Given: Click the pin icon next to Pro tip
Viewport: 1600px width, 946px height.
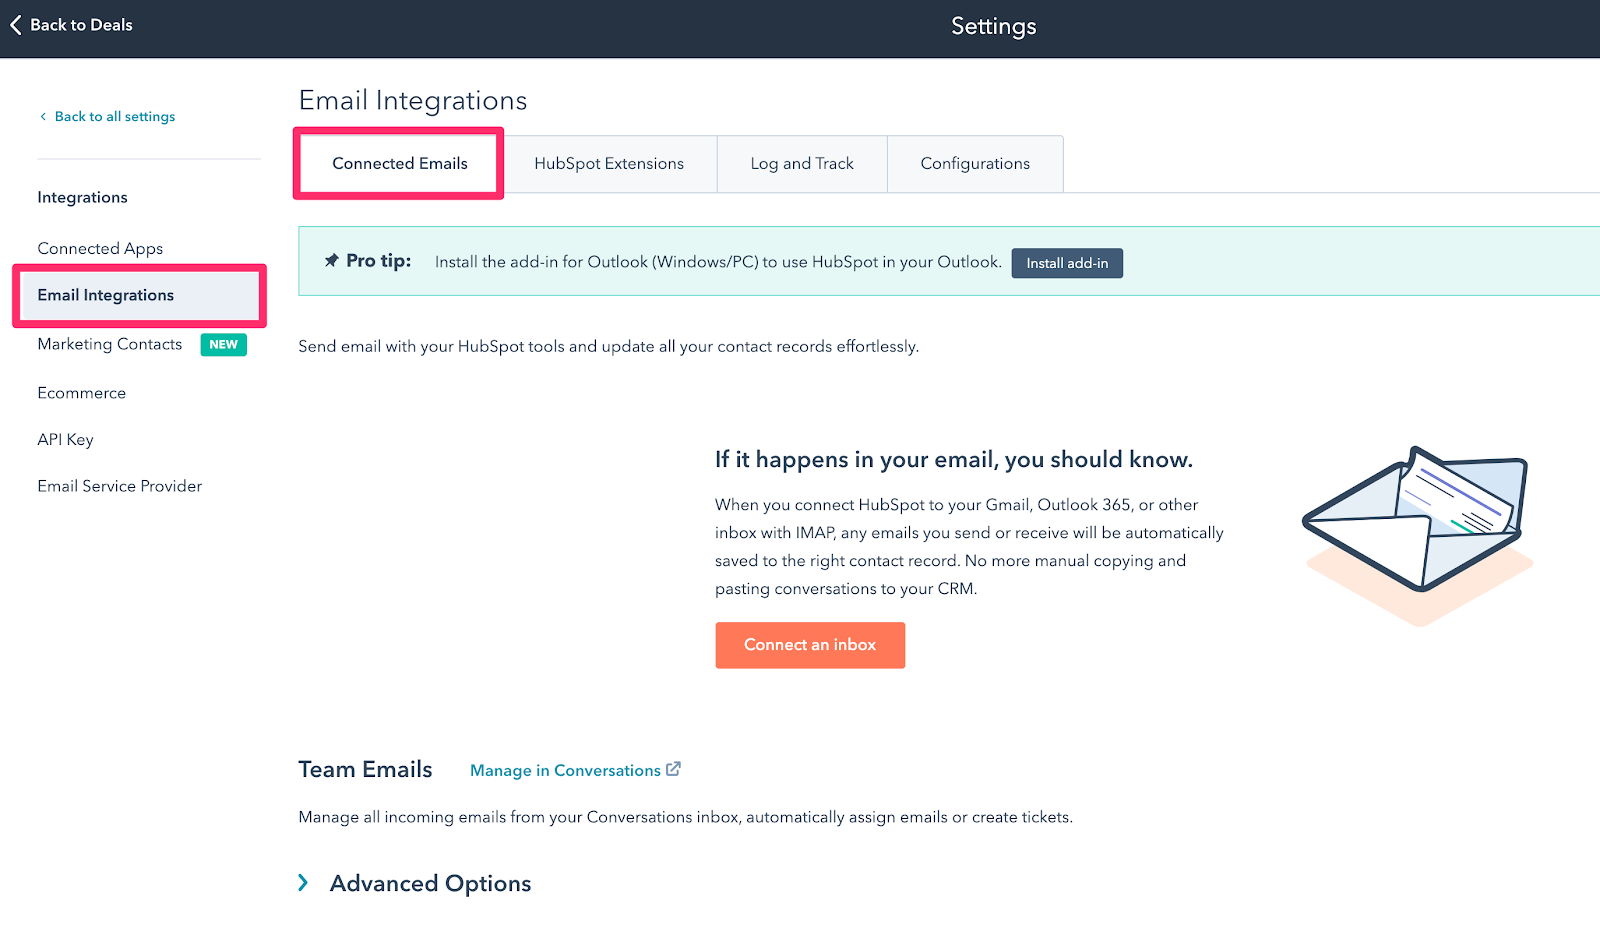Looking at the screenshot, I should [332, 261].
